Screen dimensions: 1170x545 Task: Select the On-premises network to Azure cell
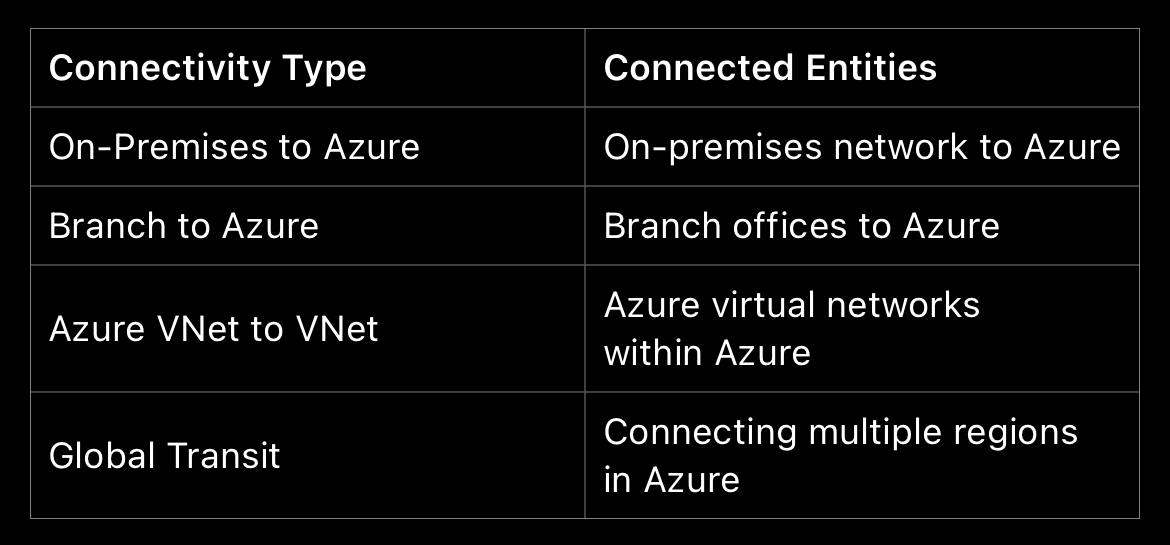[861, 147]
